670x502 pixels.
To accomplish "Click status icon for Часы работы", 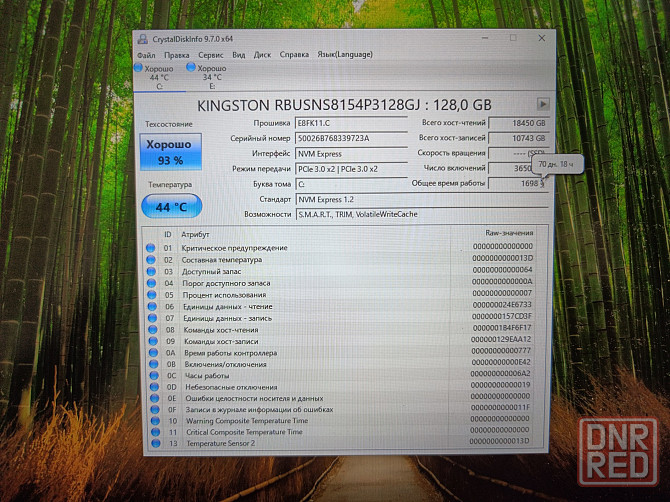I will [x=154, y=376].
